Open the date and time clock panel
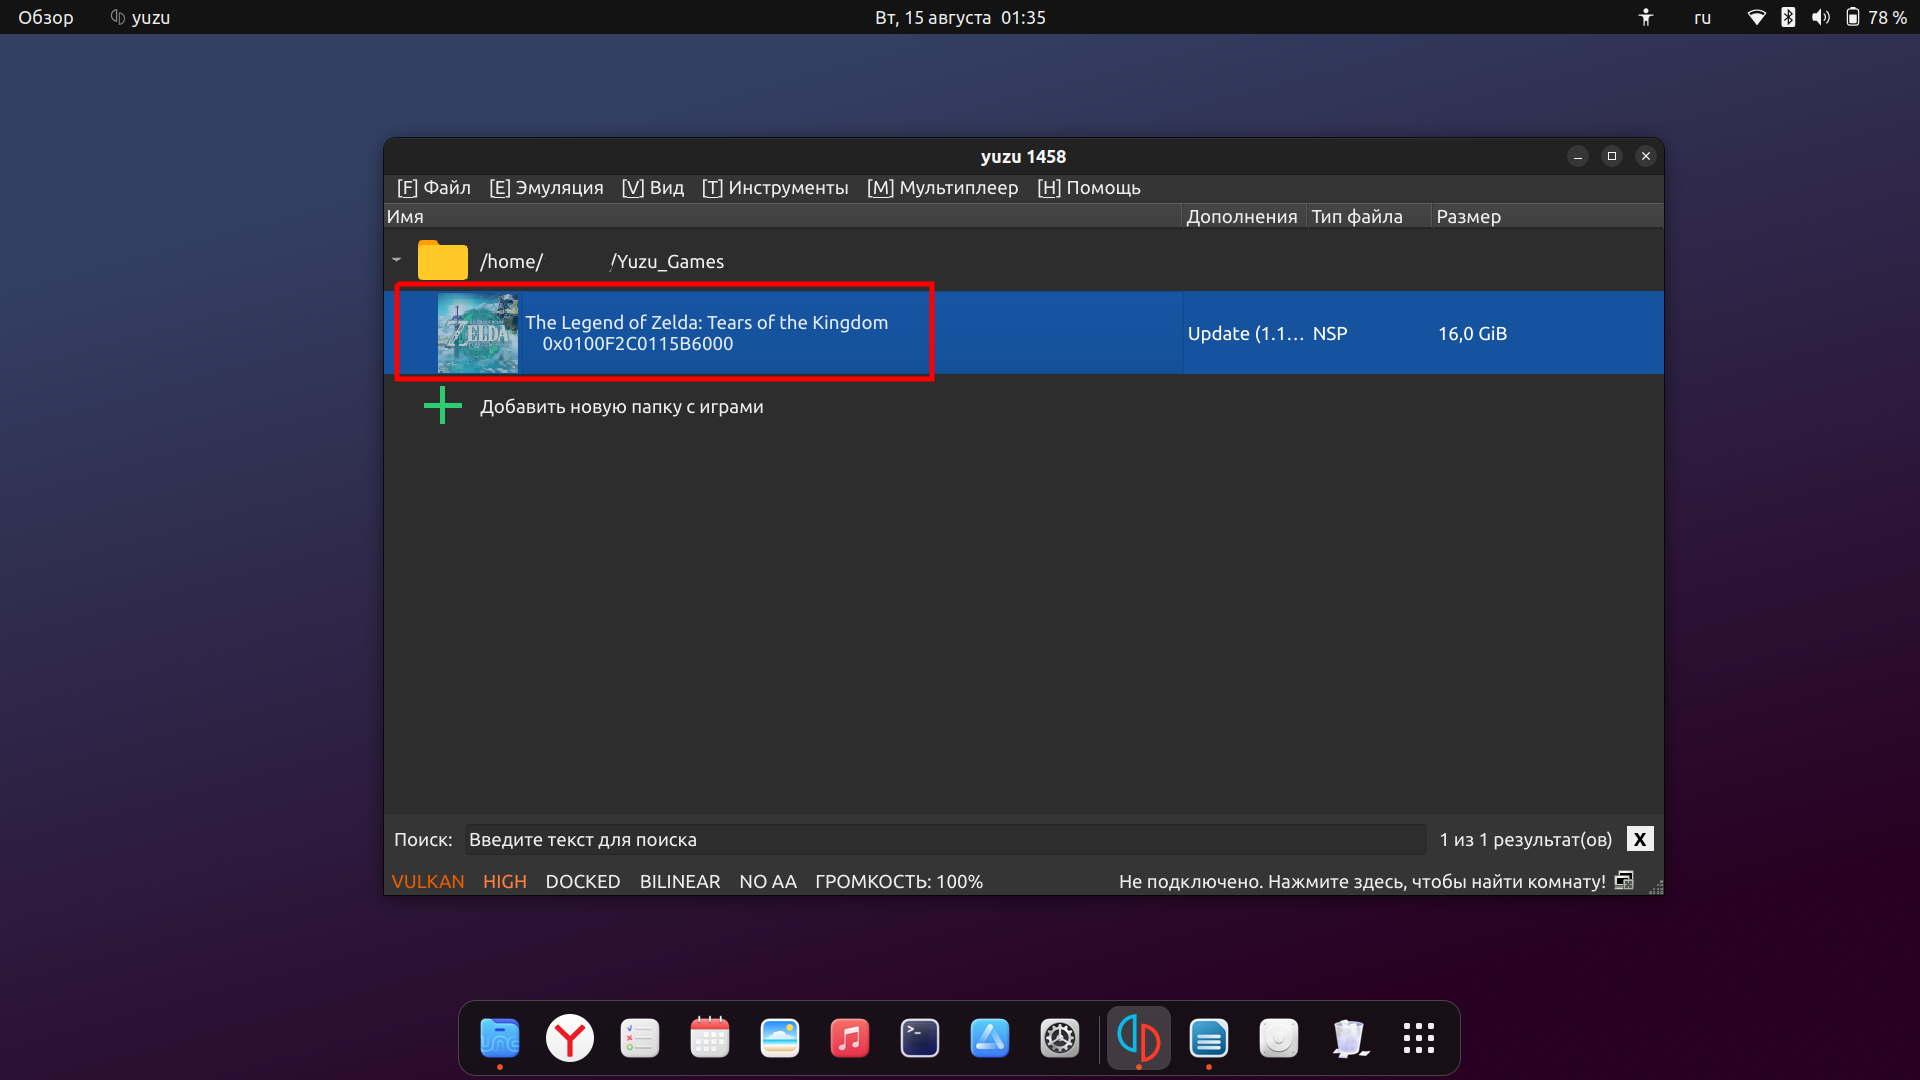The image size is (1920, 1080). 960,17
